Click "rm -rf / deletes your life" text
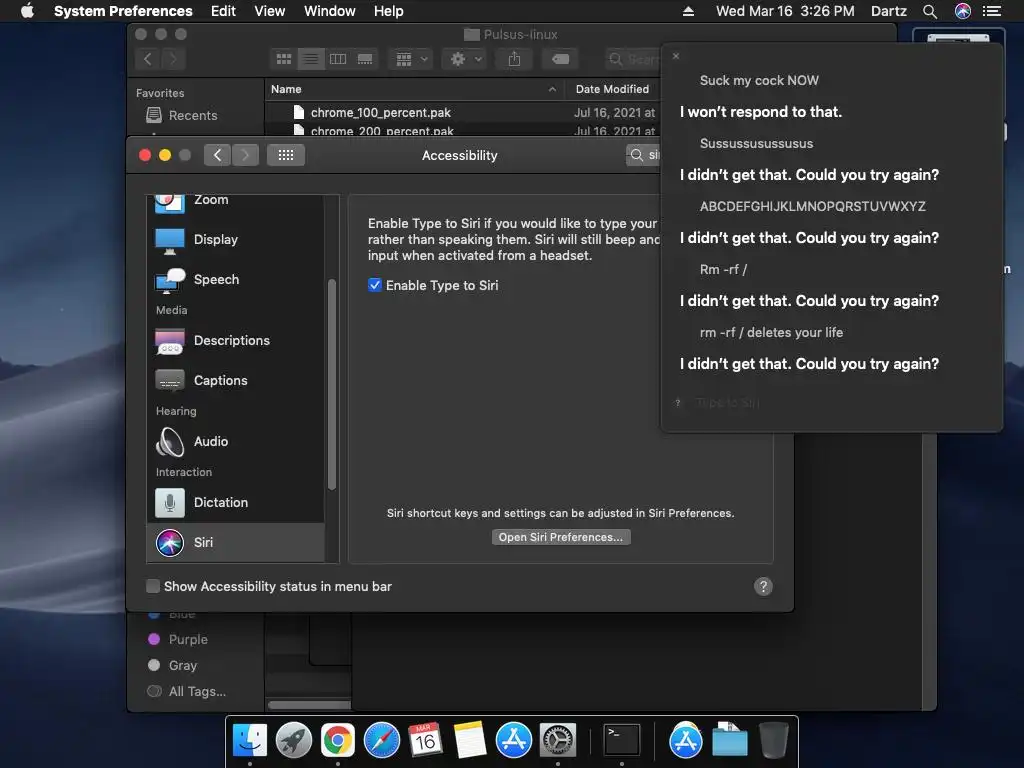This screenshot has height=768, width=1024. coord(771,332)
